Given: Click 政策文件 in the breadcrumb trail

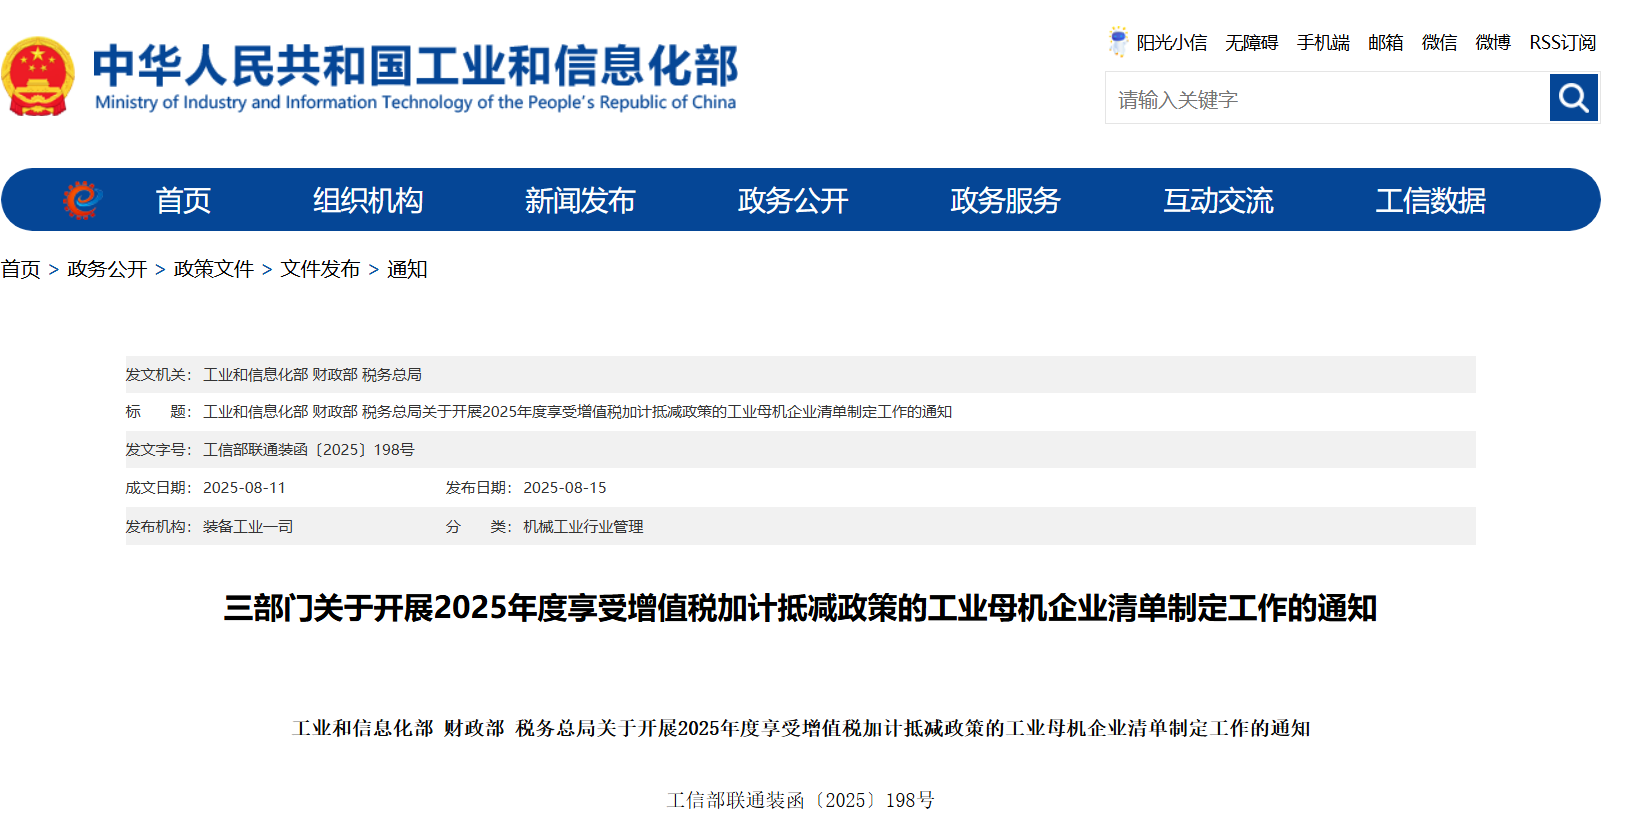Looking at the screenshot, I should [x=213, y=269].
